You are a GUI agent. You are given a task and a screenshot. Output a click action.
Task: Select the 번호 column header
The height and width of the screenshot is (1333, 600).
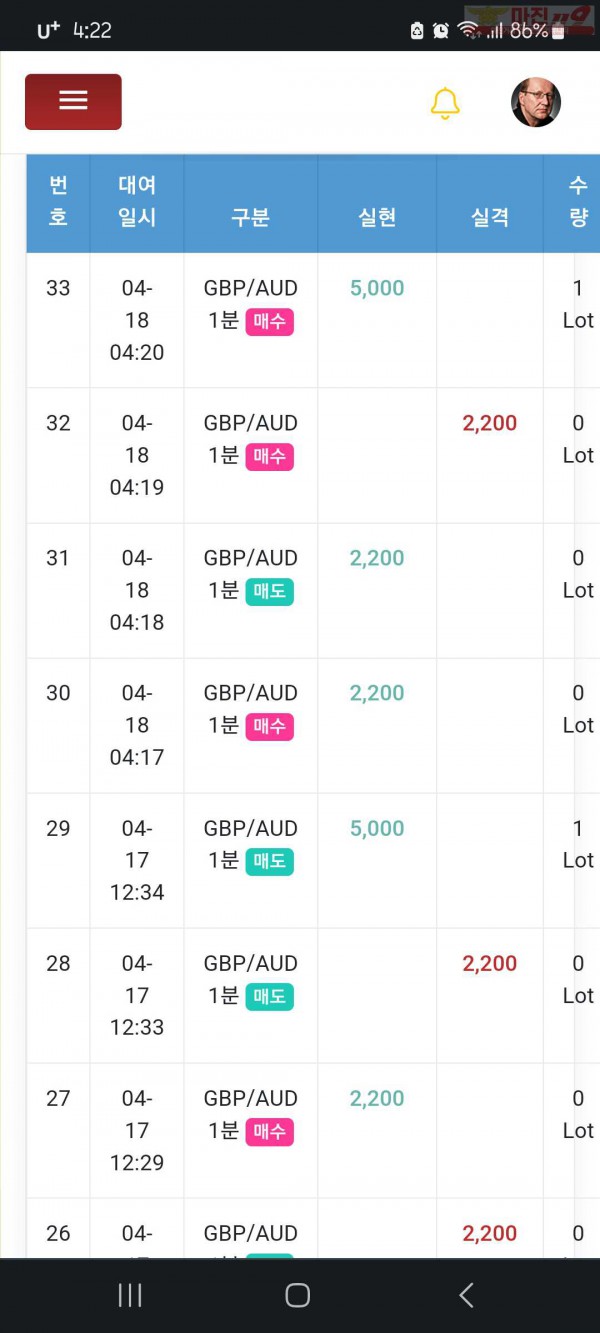coord(58,203)
